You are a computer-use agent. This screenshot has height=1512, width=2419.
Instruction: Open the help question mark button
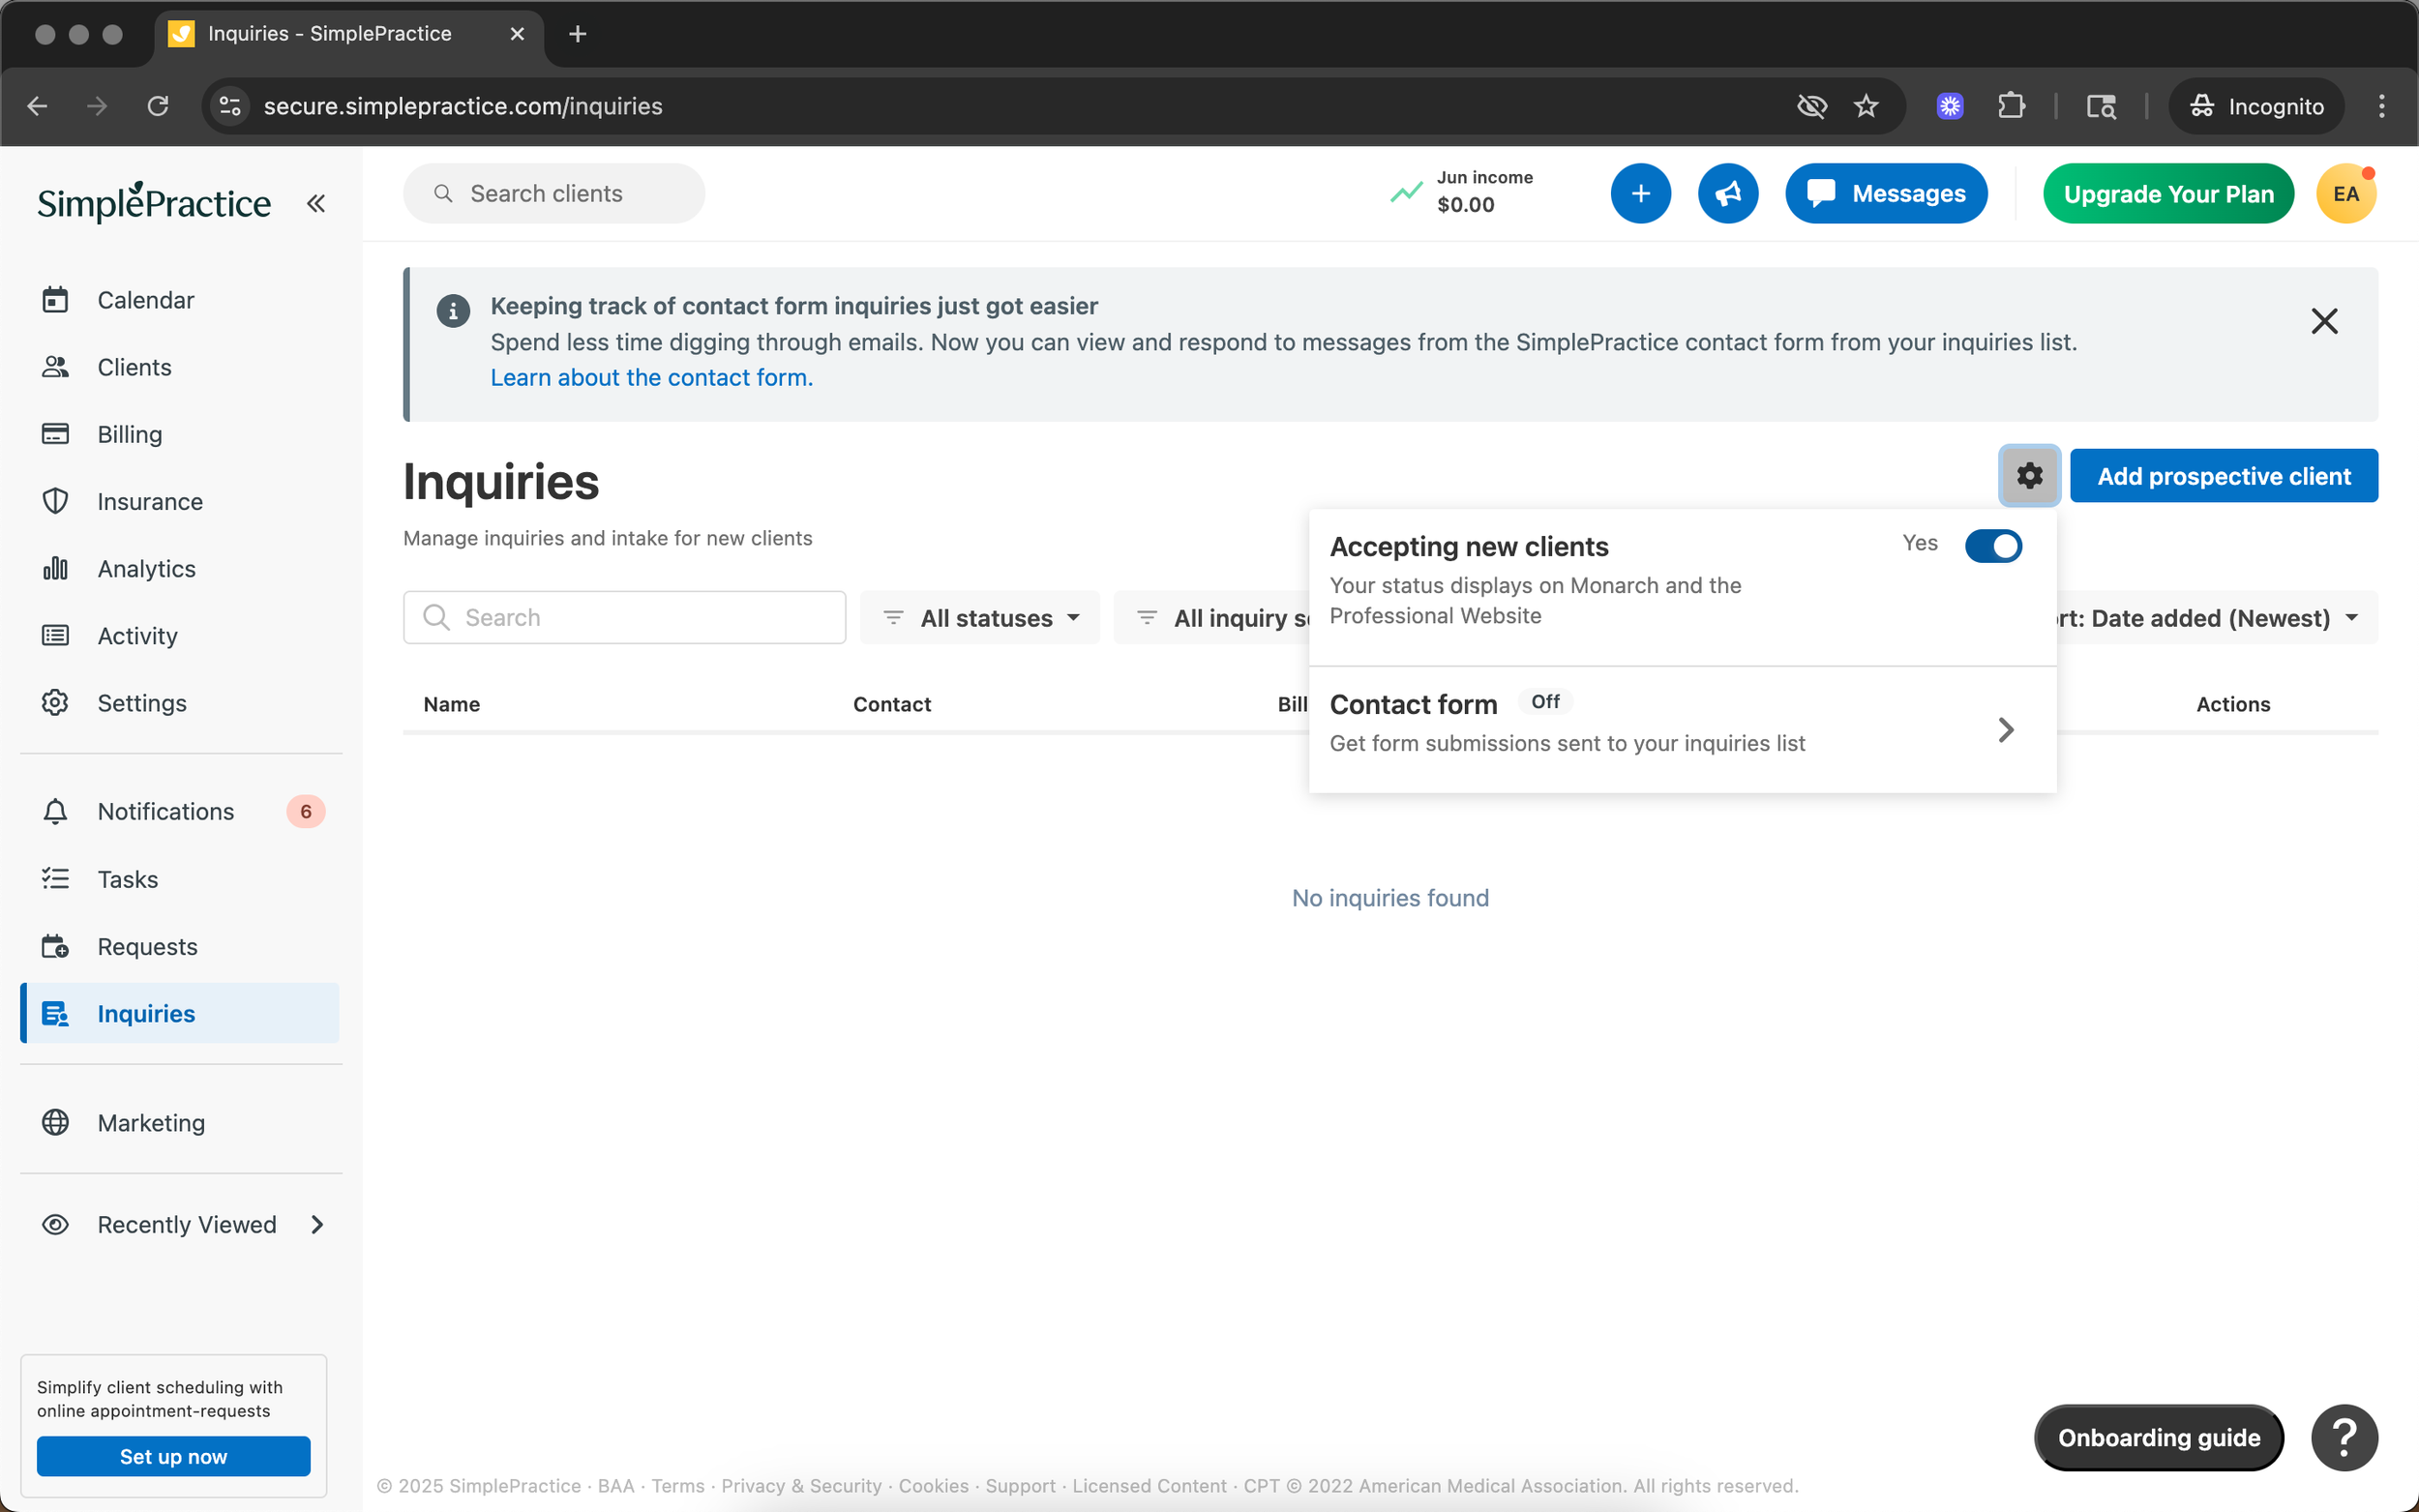click(2343, 1437)
